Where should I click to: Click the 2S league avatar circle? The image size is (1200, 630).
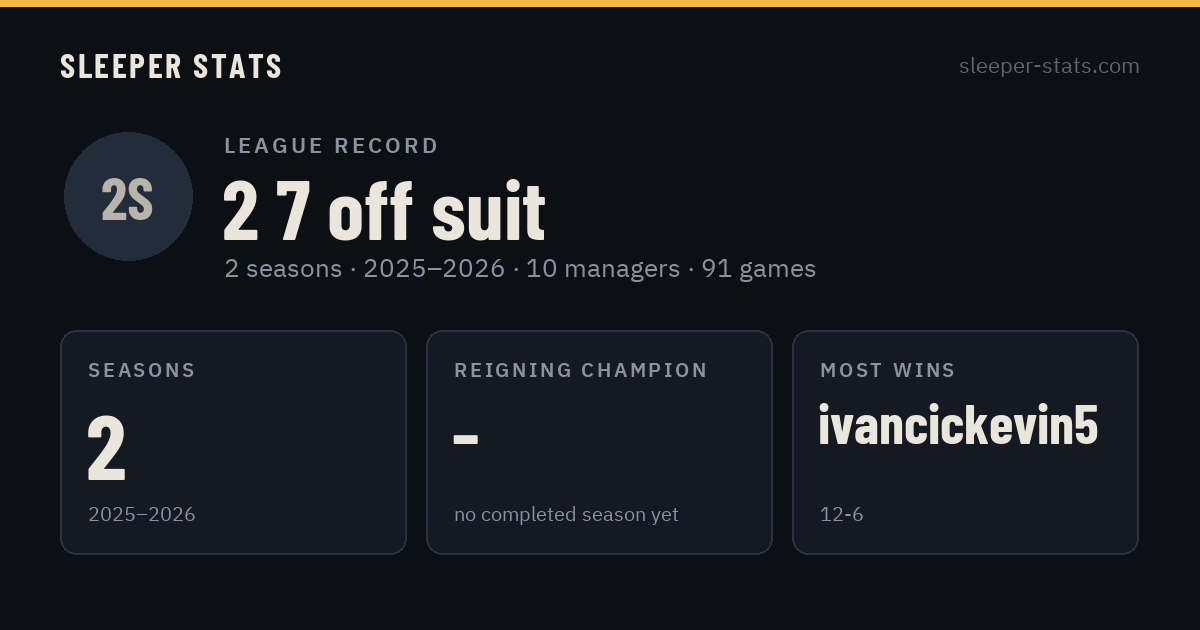click(128, 196)
